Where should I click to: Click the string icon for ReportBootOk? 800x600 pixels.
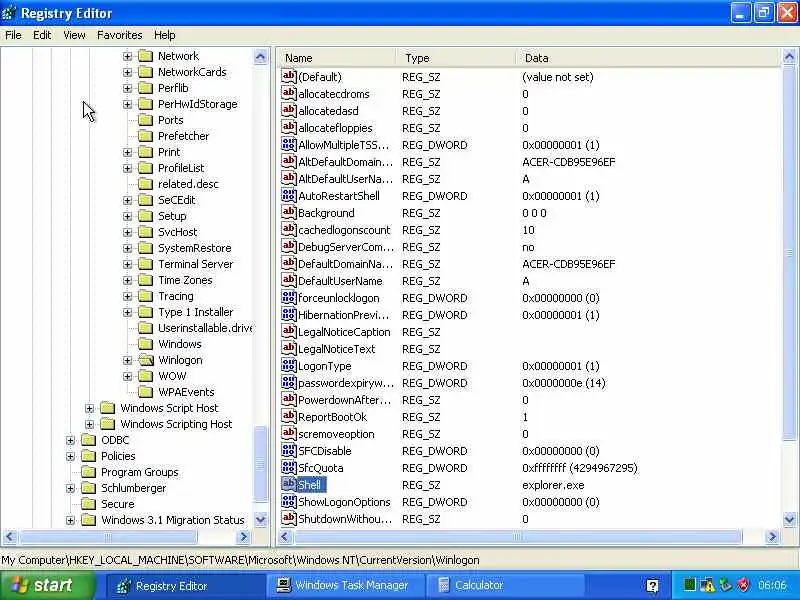coord(289,417)
